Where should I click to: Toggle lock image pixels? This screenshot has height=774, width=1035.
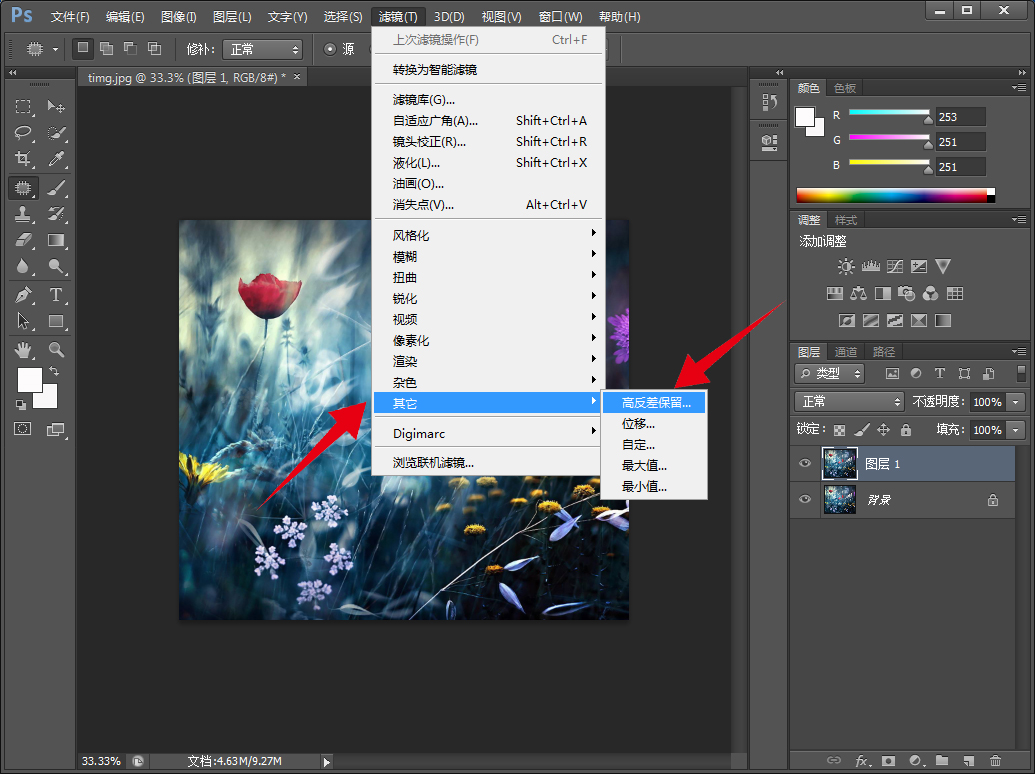pos(861,430)
